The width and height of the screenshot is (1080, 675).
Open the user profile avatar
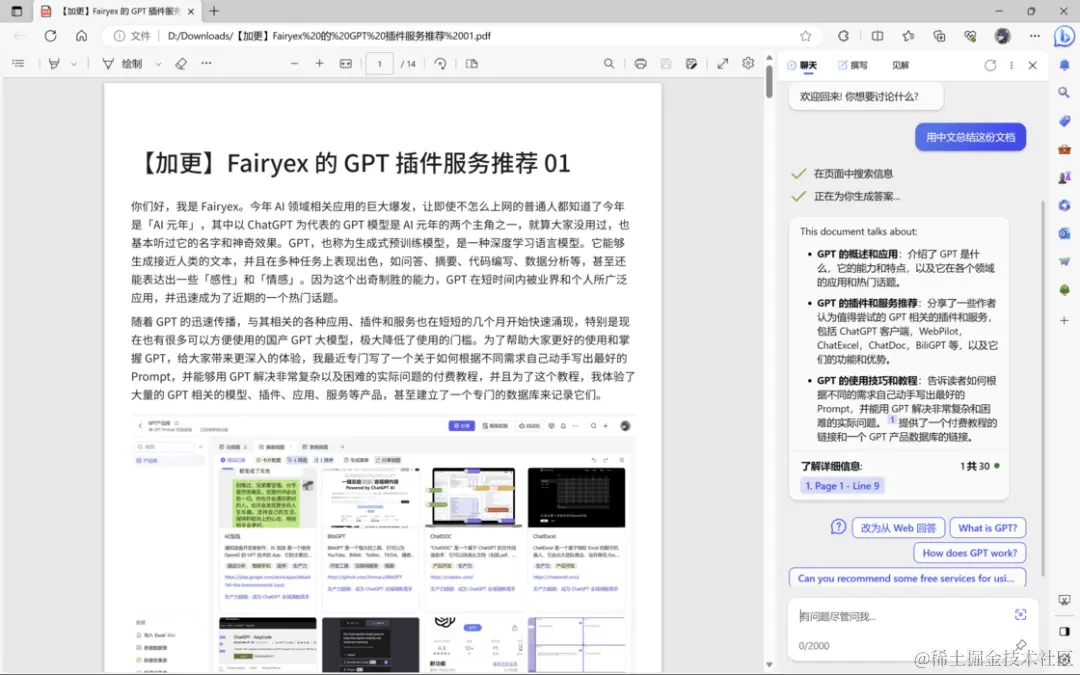[1002, 36]
